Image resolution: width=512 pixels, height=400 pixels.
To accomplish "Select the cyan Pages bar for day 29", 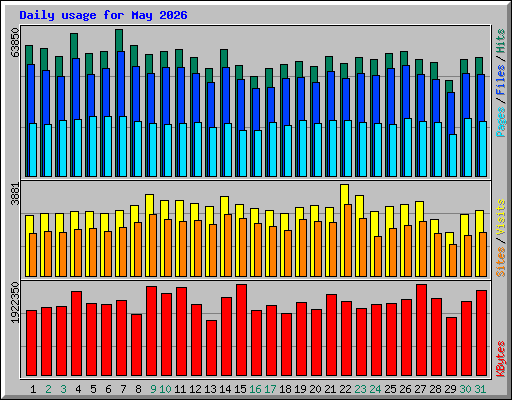I will [453, 155].
